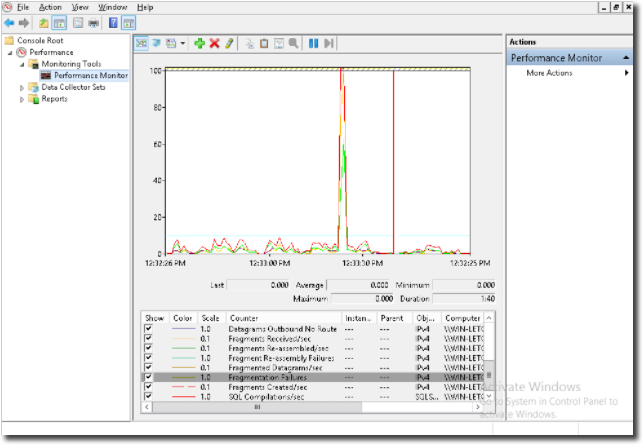This screenshot has width=643, height=445.
Task: Click Paste Counter List clipboard icon
Action: pos(264,43)
